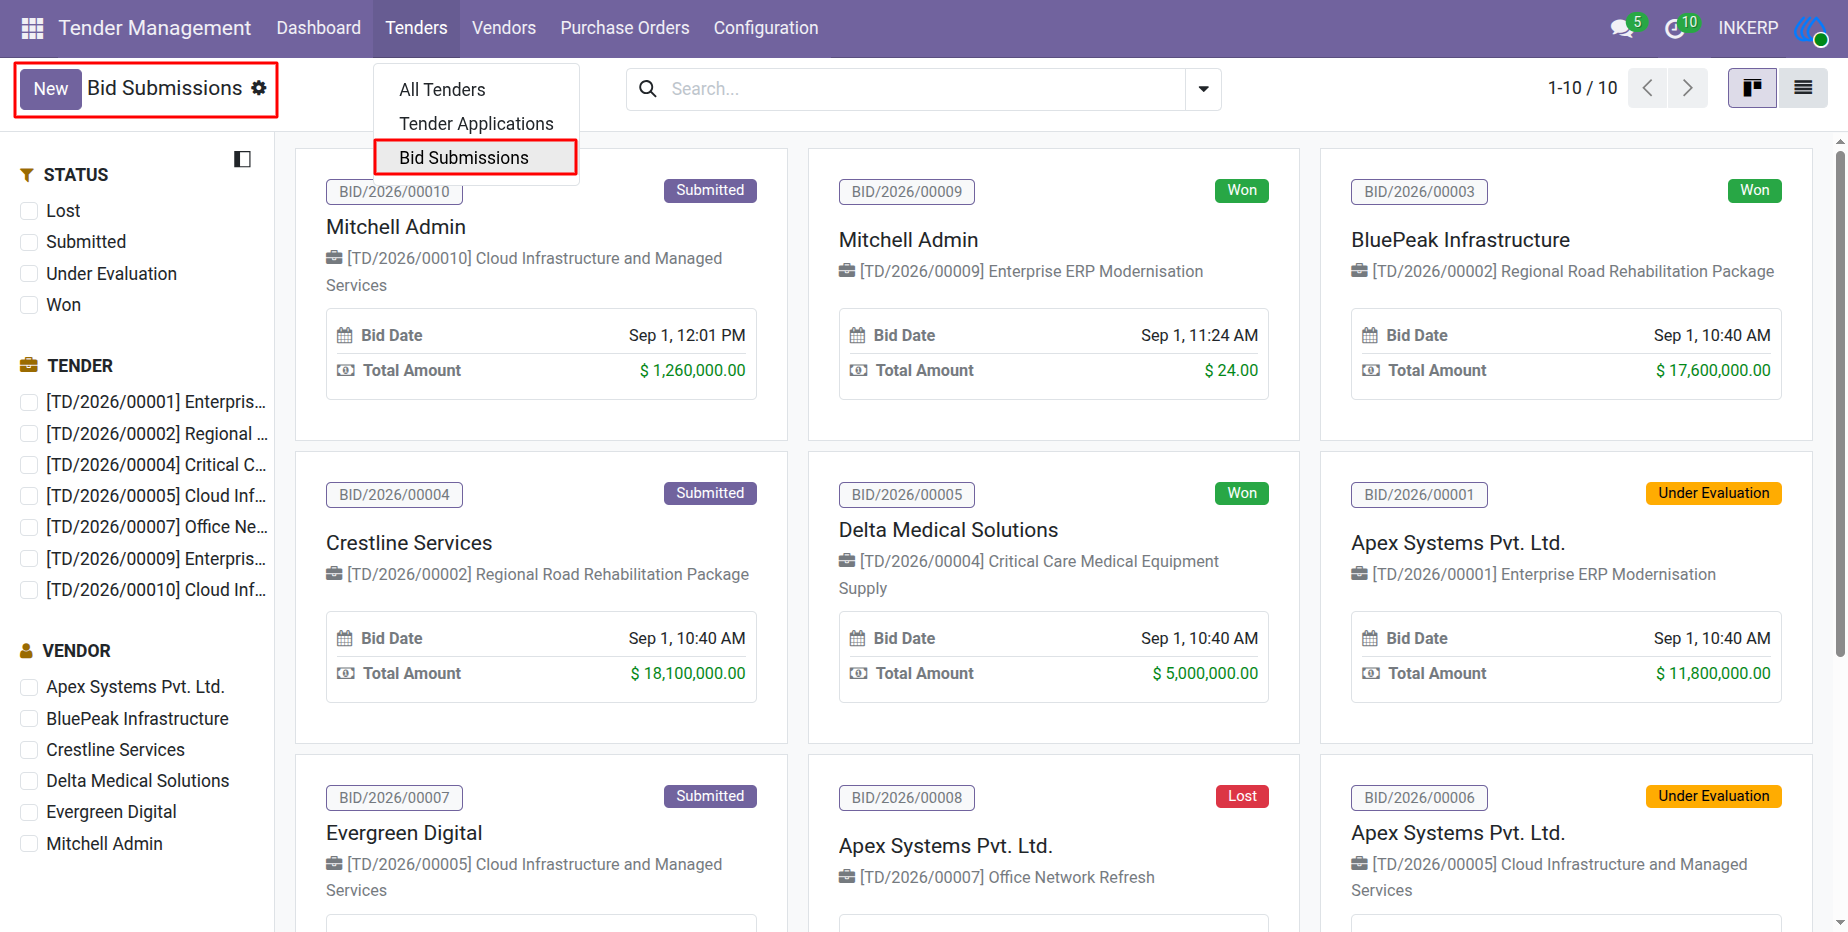Choose Bid Submissions menu entry
Image resolution: width=1848 pixels, height=932 pixels.
(476, 158)
